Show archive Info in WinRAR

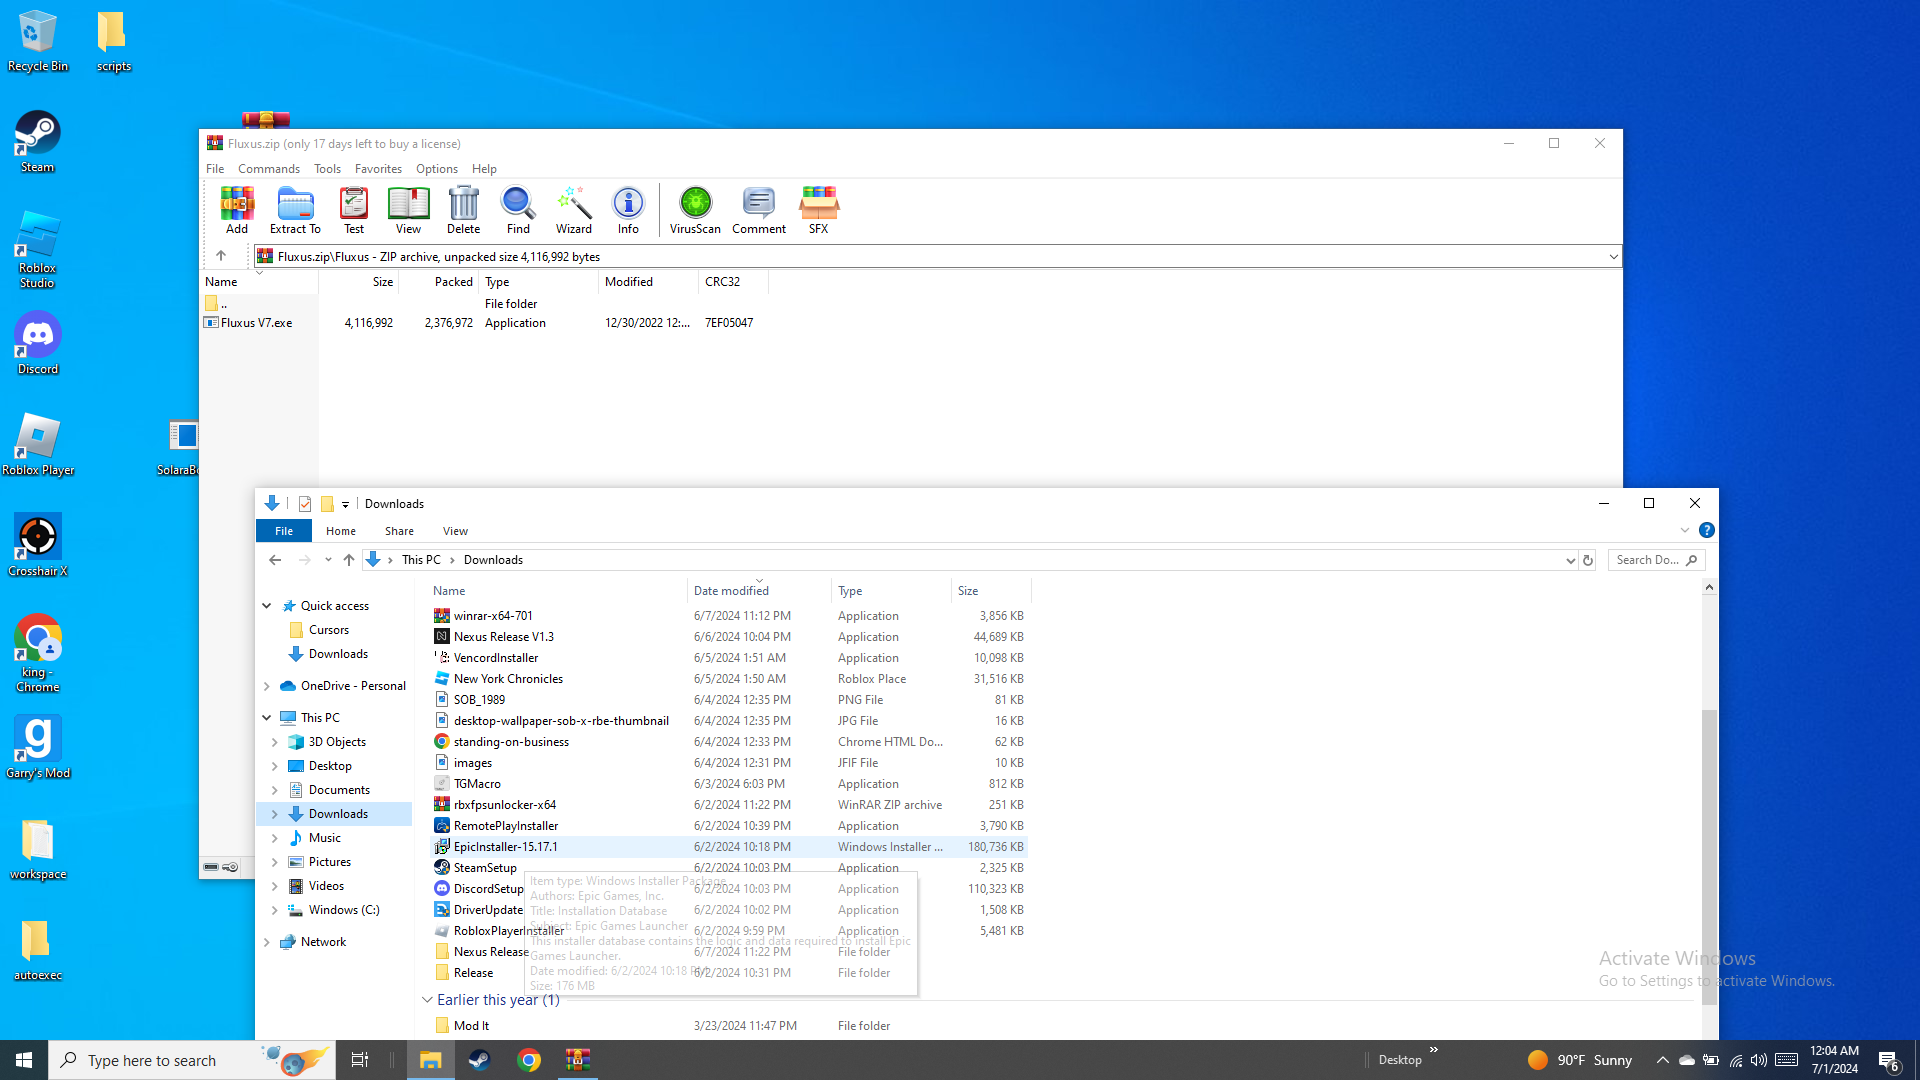[x=628, y=211]
